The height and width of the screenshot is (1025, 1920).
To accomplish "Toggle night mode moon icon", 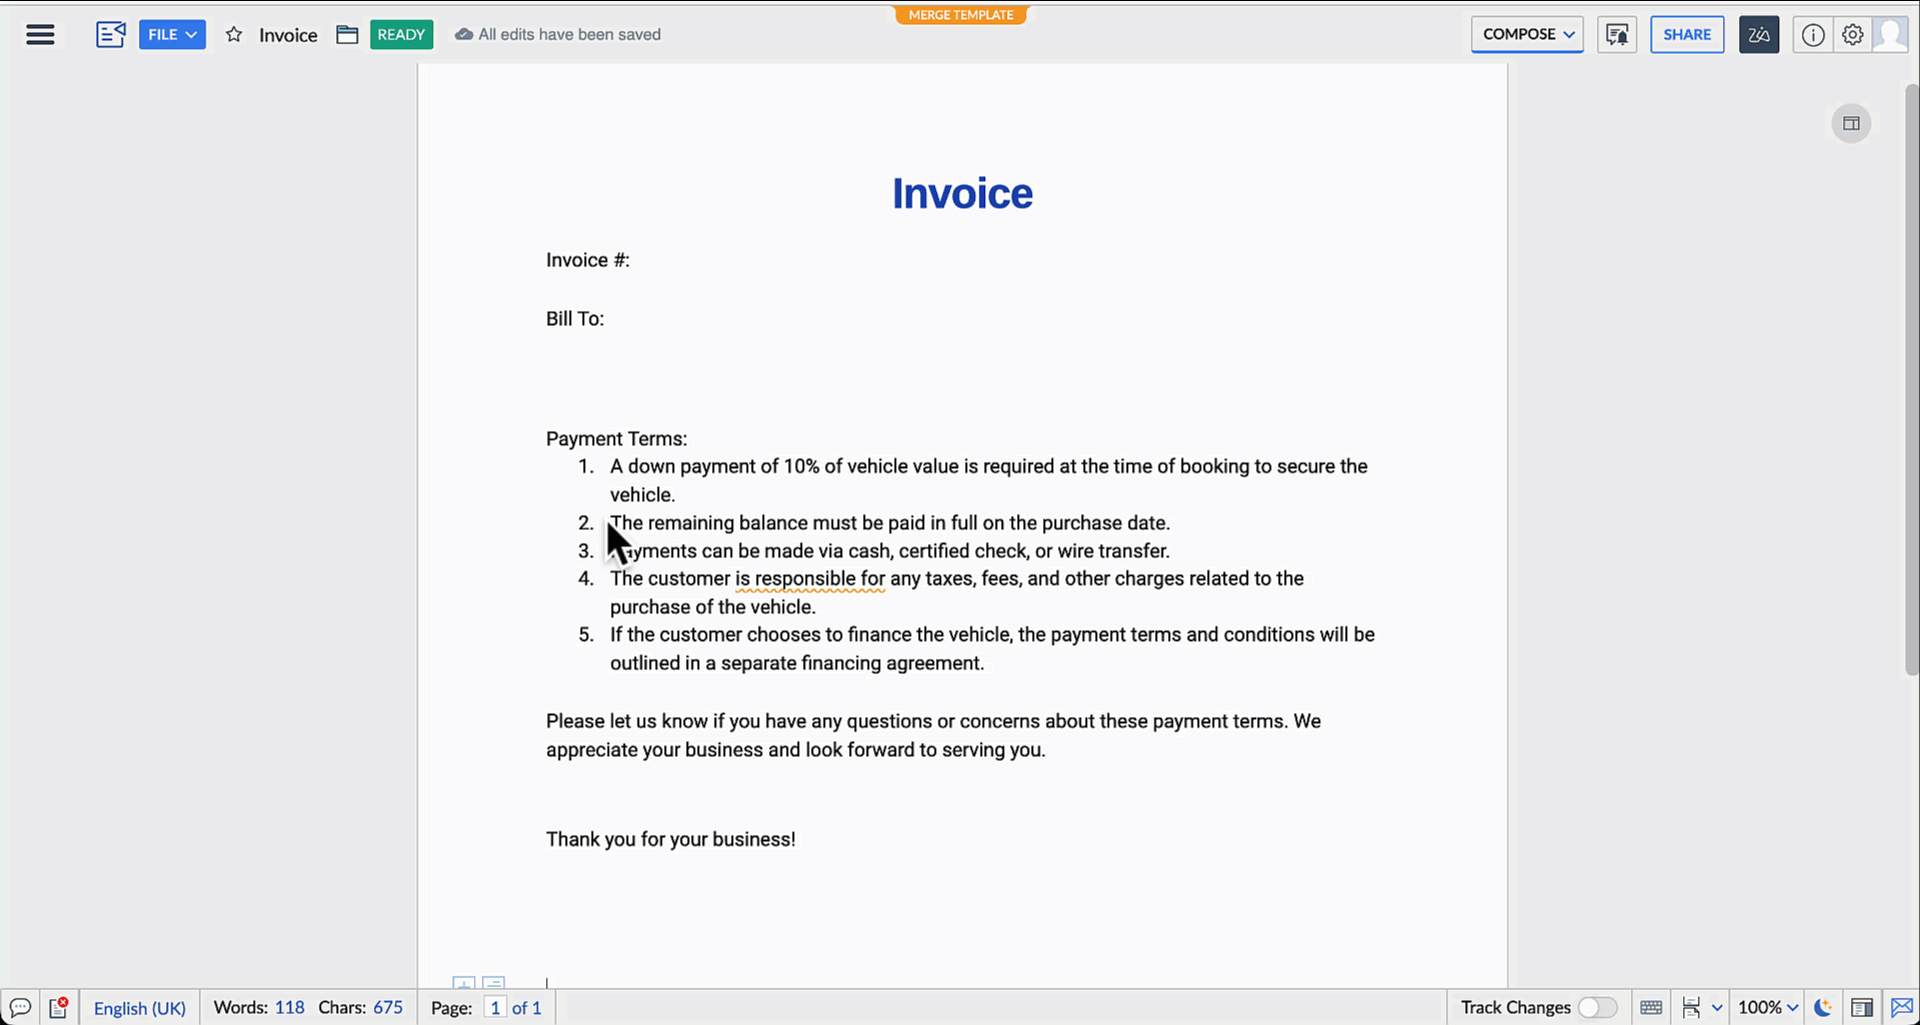I will click(1823, 1008).
